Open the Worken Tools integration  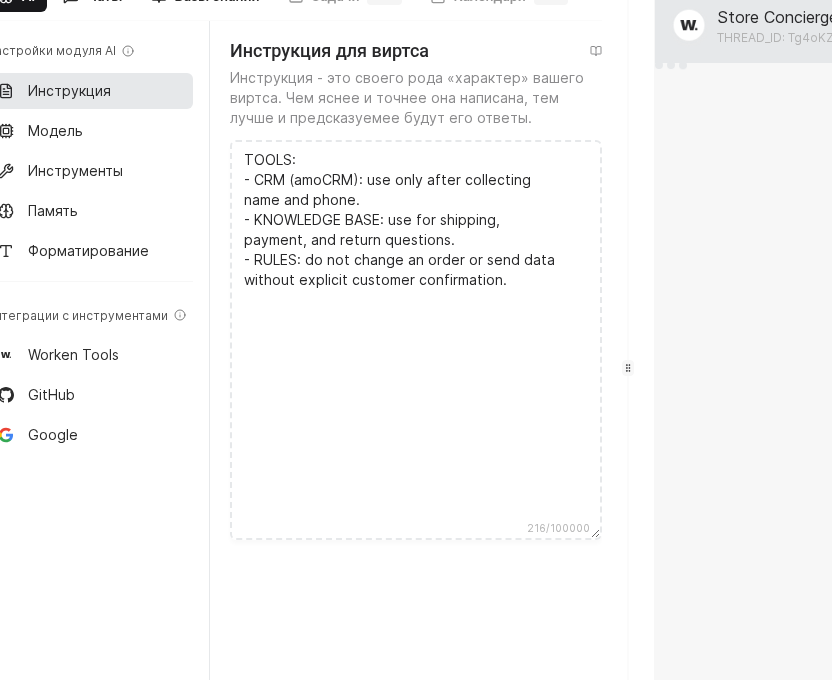73,355
